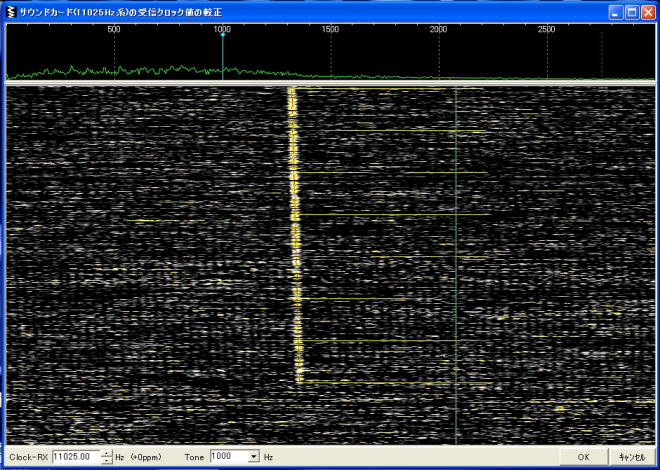Screen dimensions: 660x470
Task: Click the 500 label on the frequency scale
Action: point(113,29)
